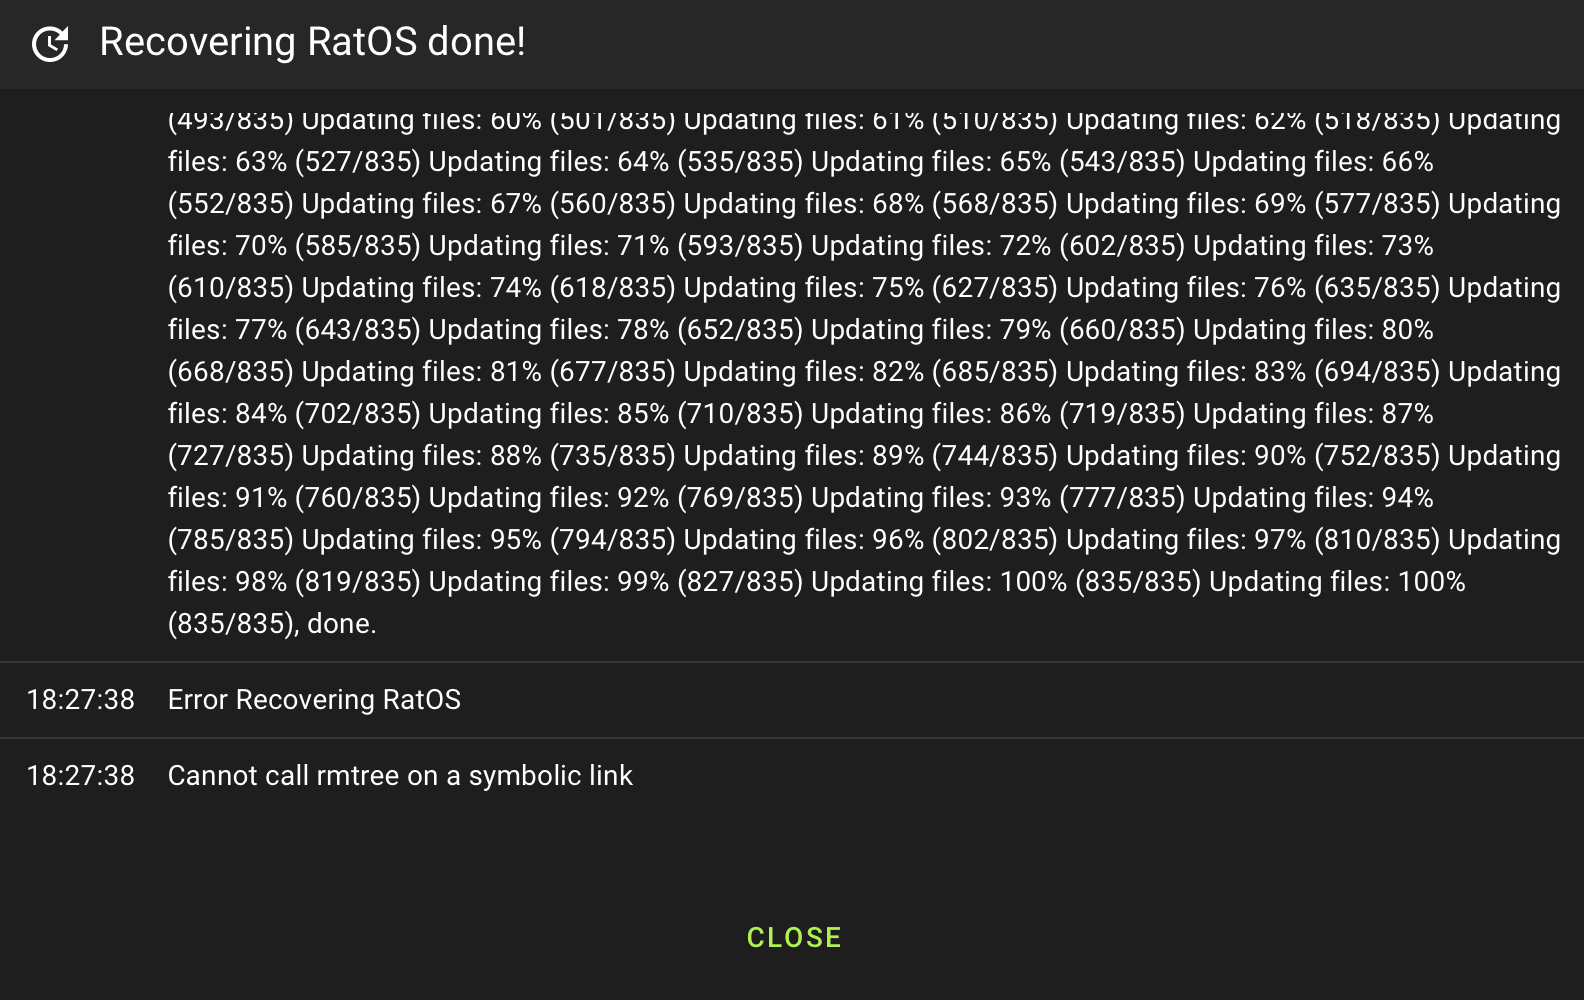Click the "Error Recovering RatOS" log message
Viewport: 1584px width, 1000px height.
point(314,699)
